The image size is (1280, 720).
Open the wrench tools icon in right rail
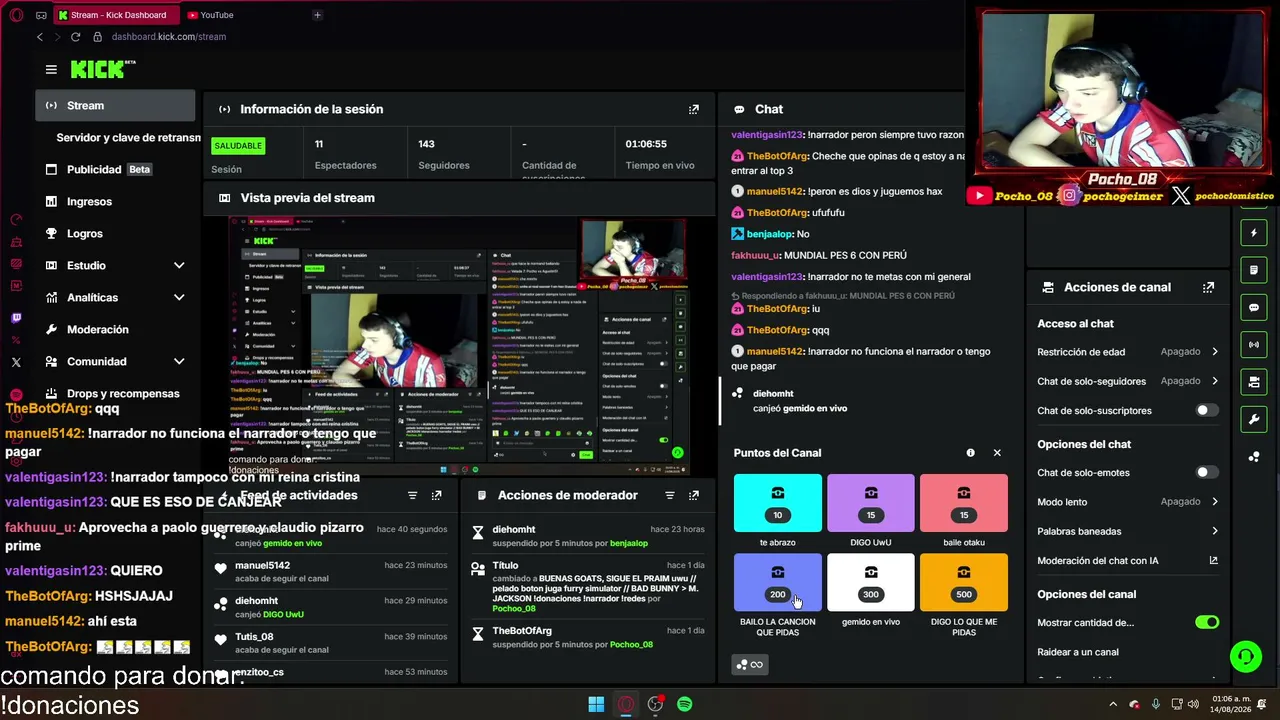(1254, 419)
